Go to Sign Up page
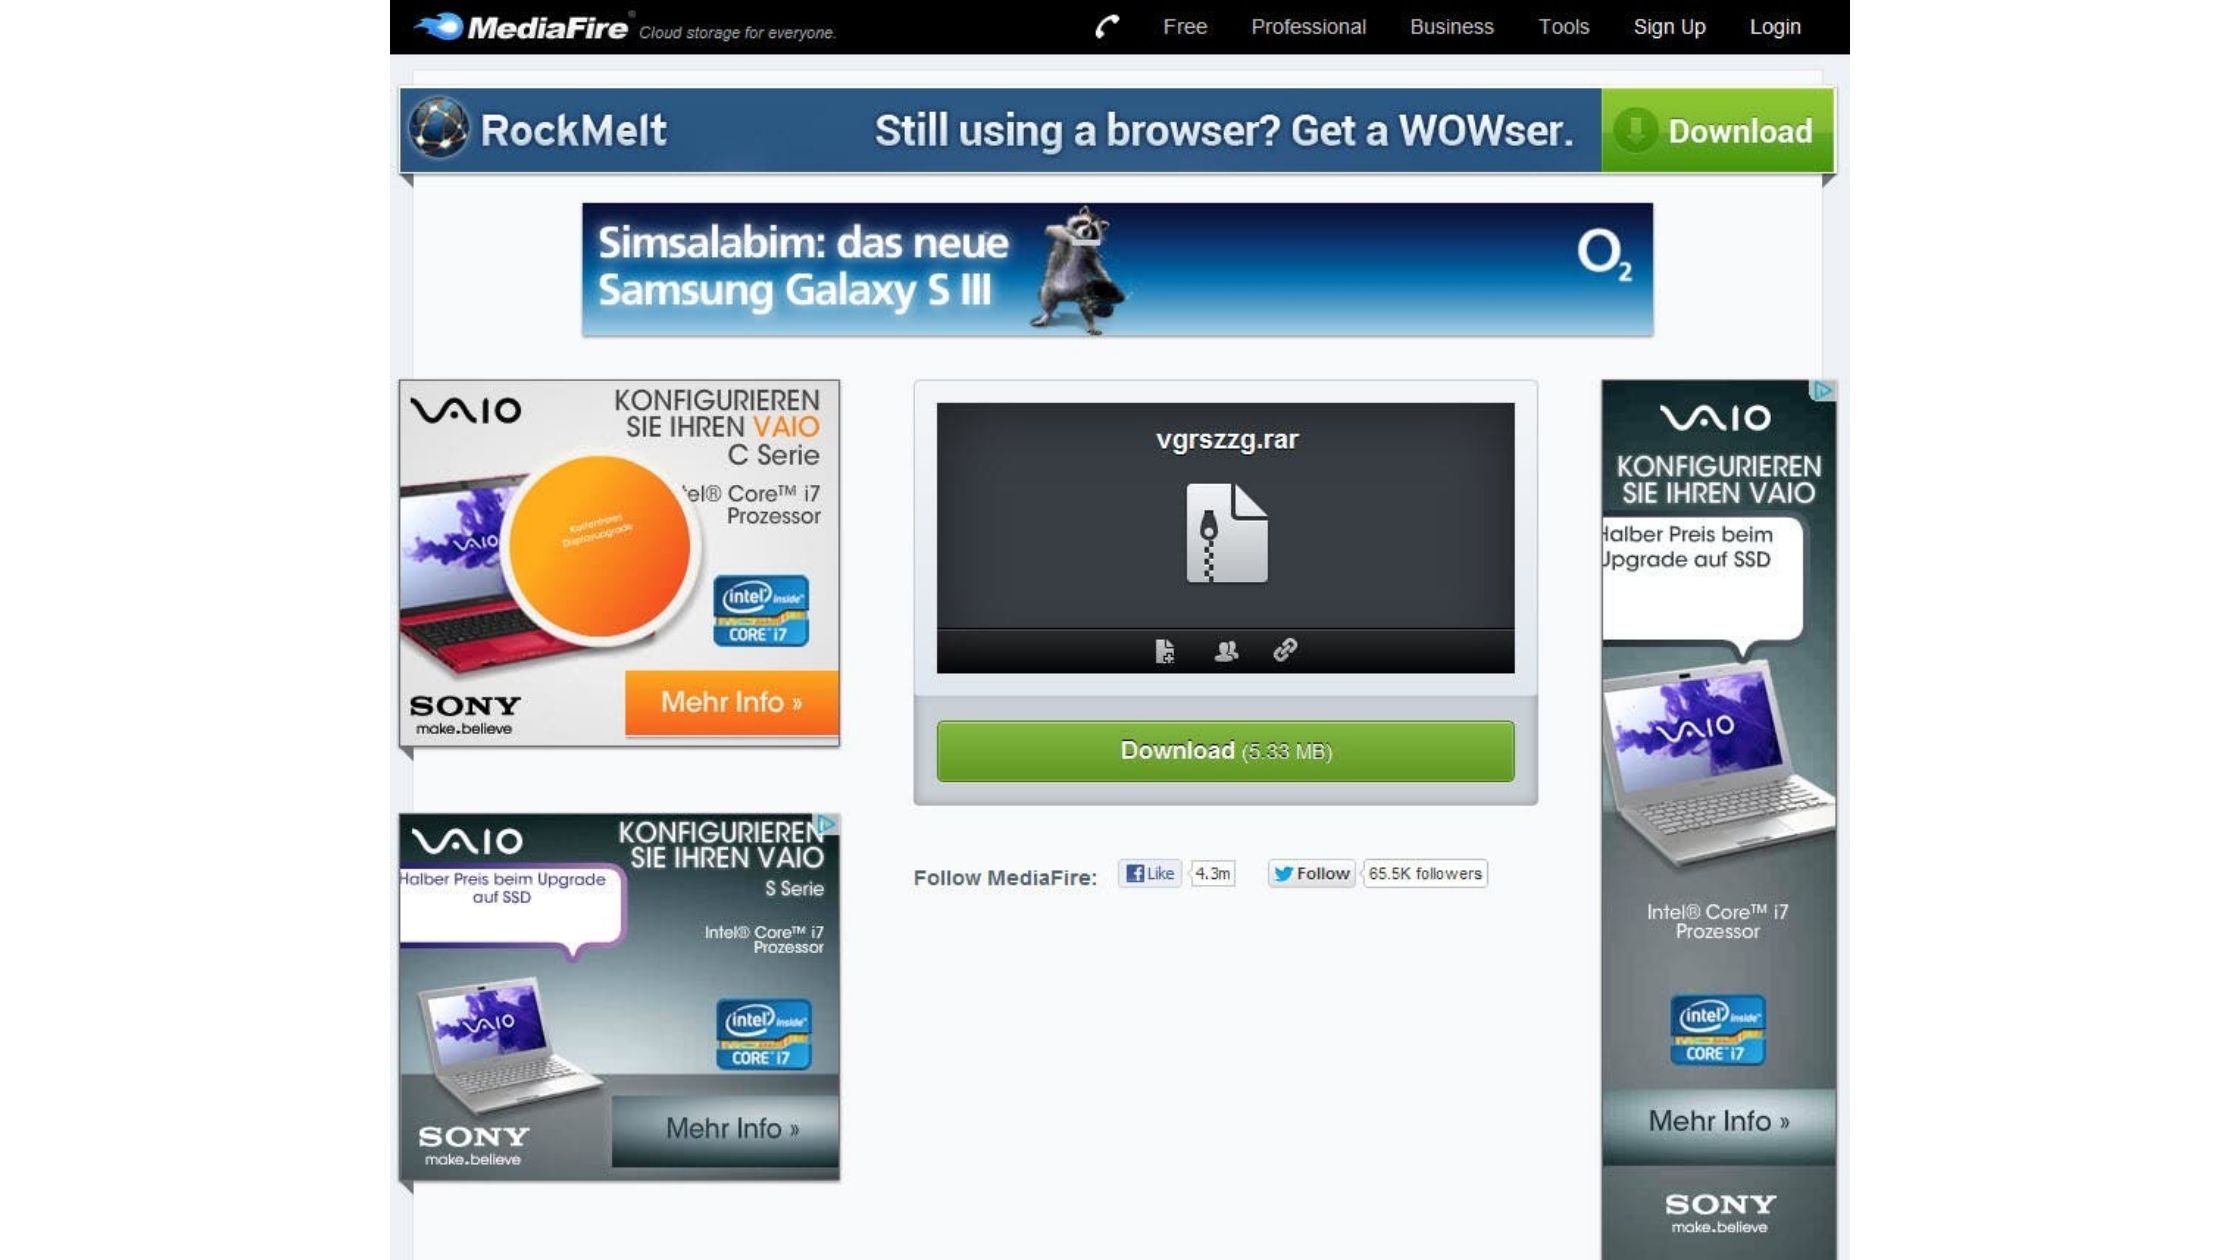Viewport: 2240px width, 1260px height. tap(1669, 27)
